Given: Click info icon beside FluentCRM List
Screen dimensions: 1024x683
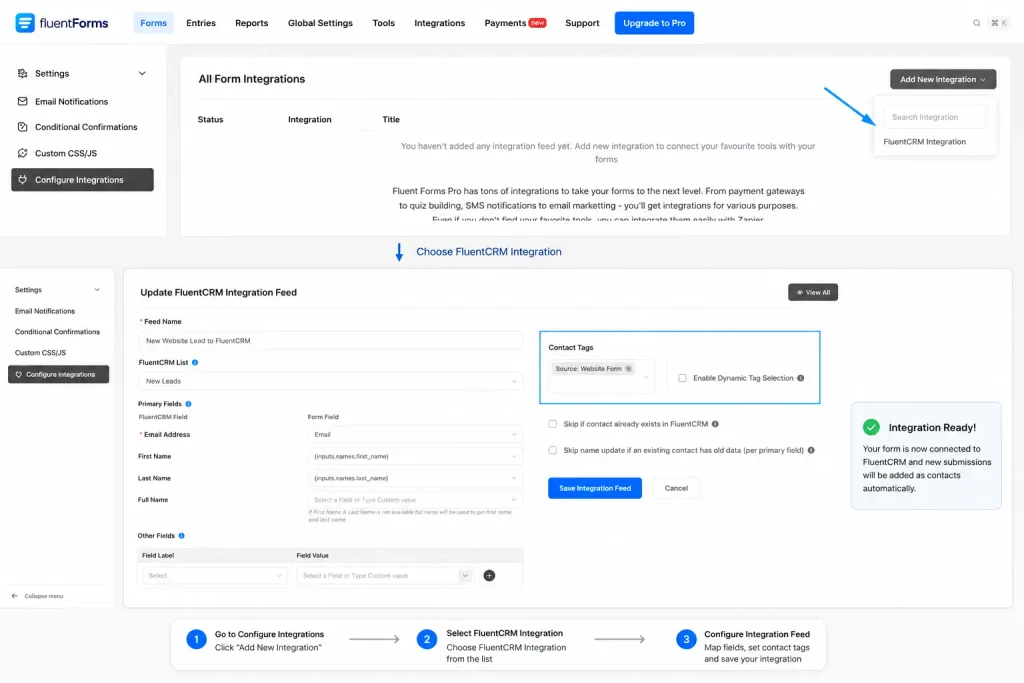Looking at the screenshot, I should [195, 362].
